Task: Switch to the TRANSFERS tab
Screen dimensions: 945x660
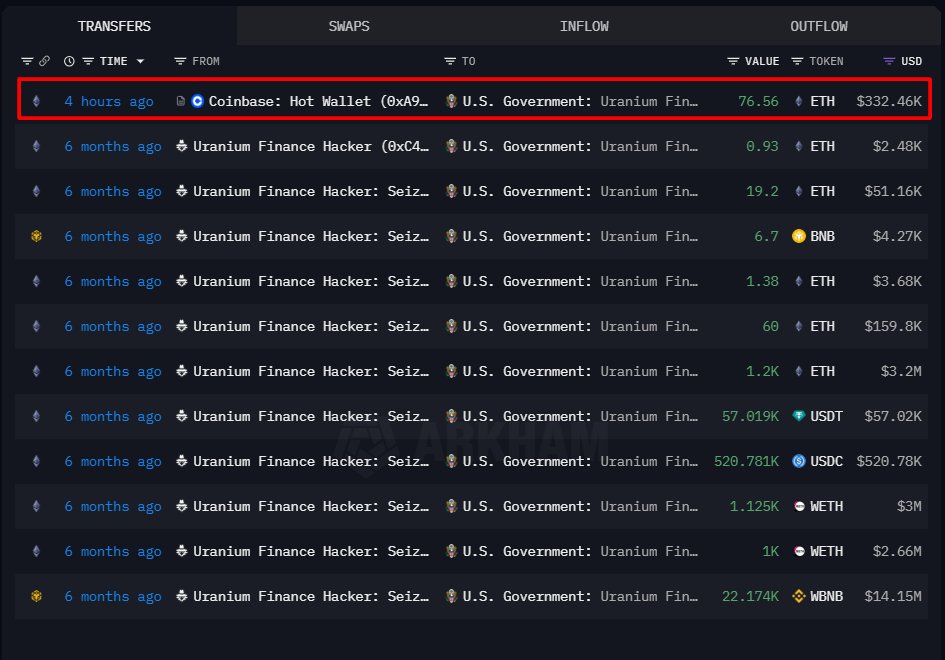Action: pos(115,27)
